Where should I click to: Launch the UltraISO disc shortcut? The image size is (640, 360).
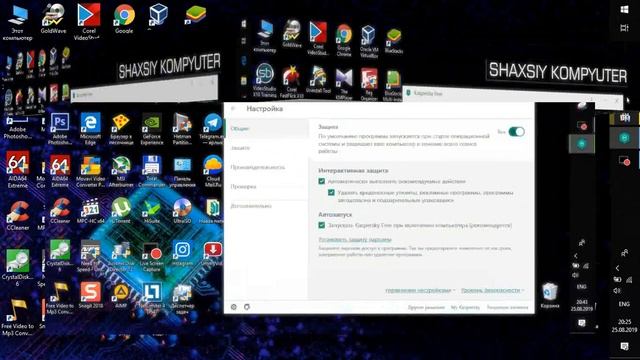(x=182, y=211)
